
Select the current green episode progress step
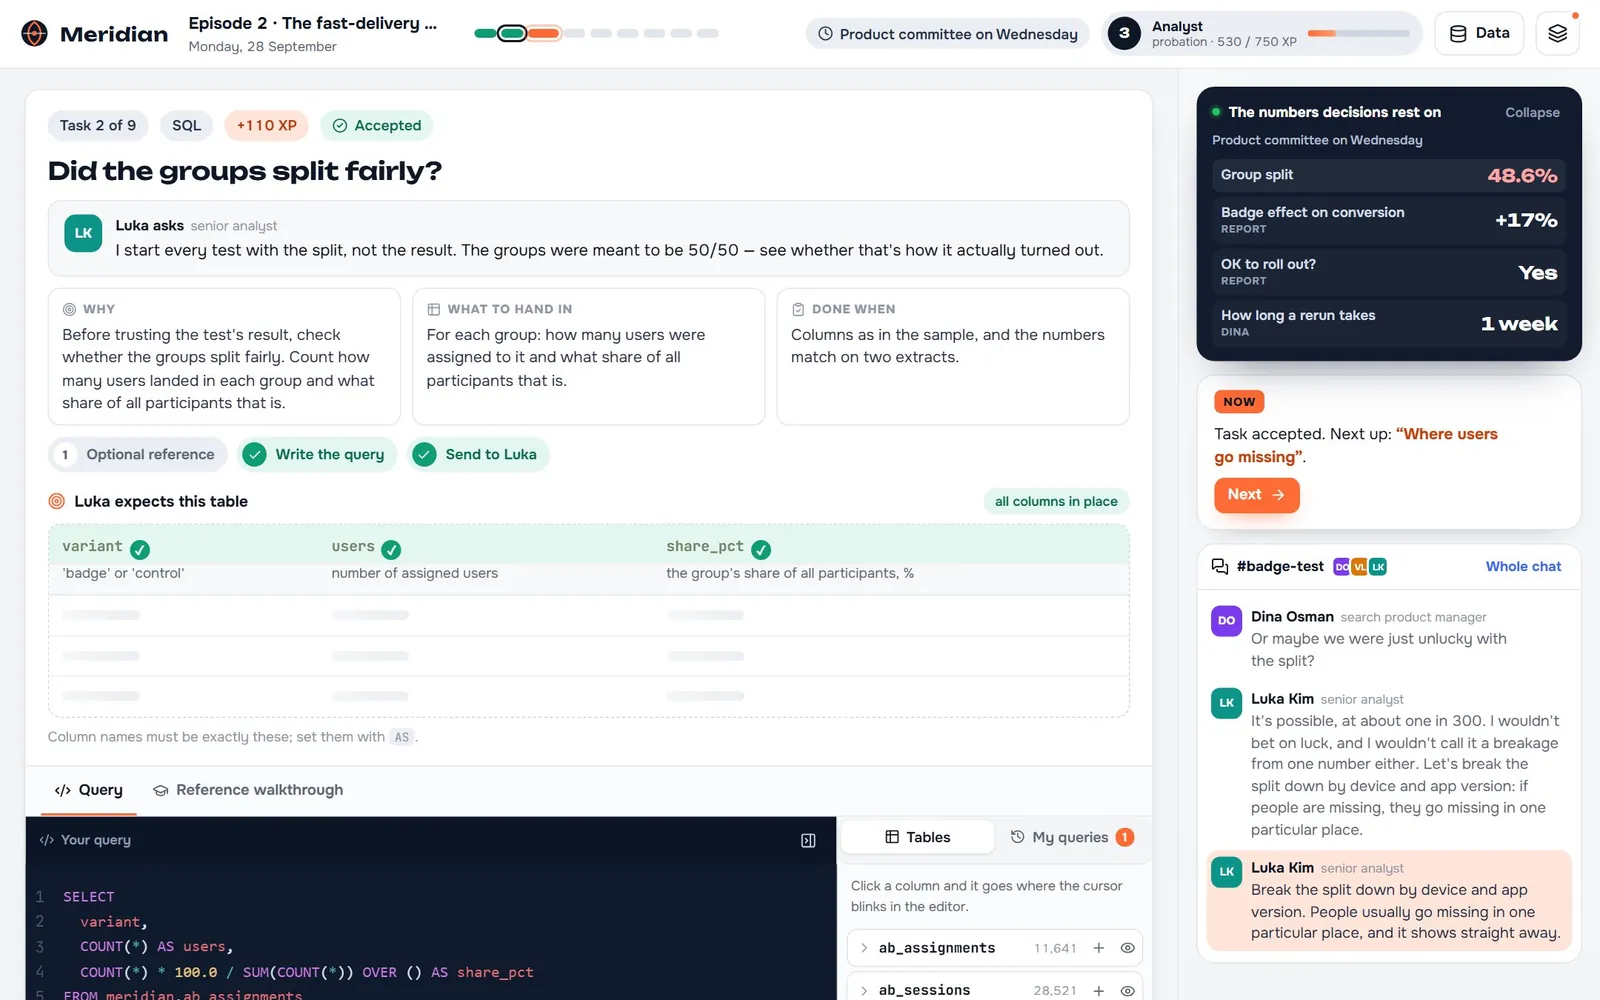pos(512,33)
